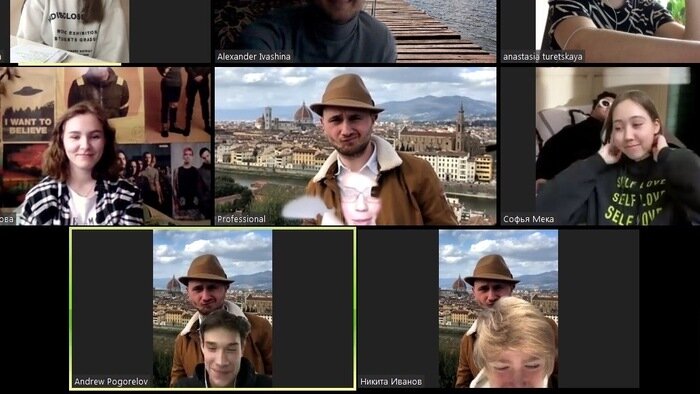Select Никита Иванов's video tile
This screenshot has width=700, height=394.
498,309
